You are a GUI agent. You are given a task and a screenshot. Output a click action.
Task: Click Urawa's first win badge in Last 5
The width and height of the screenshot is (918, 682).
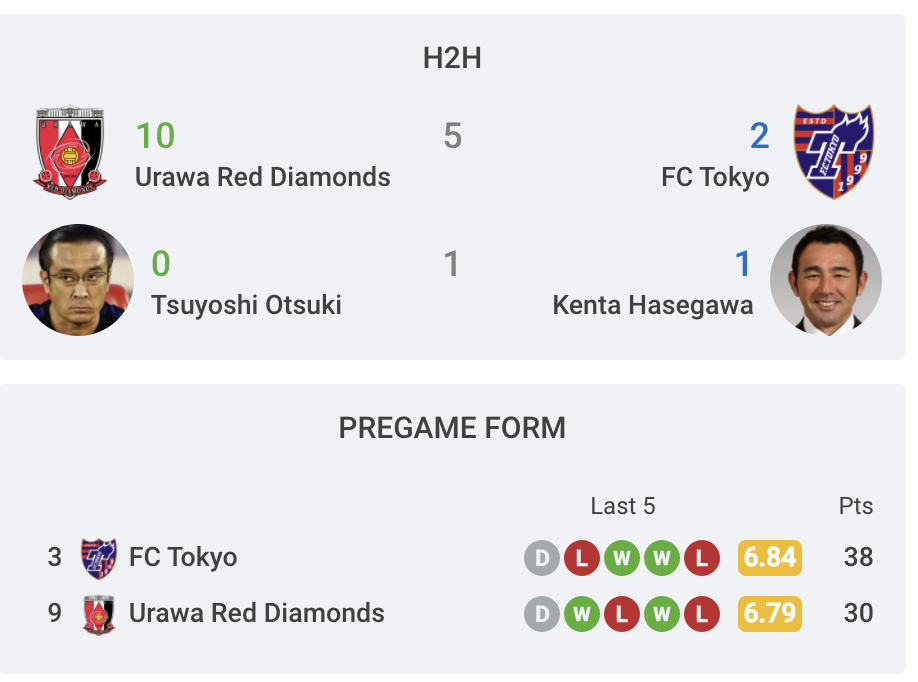coord(580,614)
